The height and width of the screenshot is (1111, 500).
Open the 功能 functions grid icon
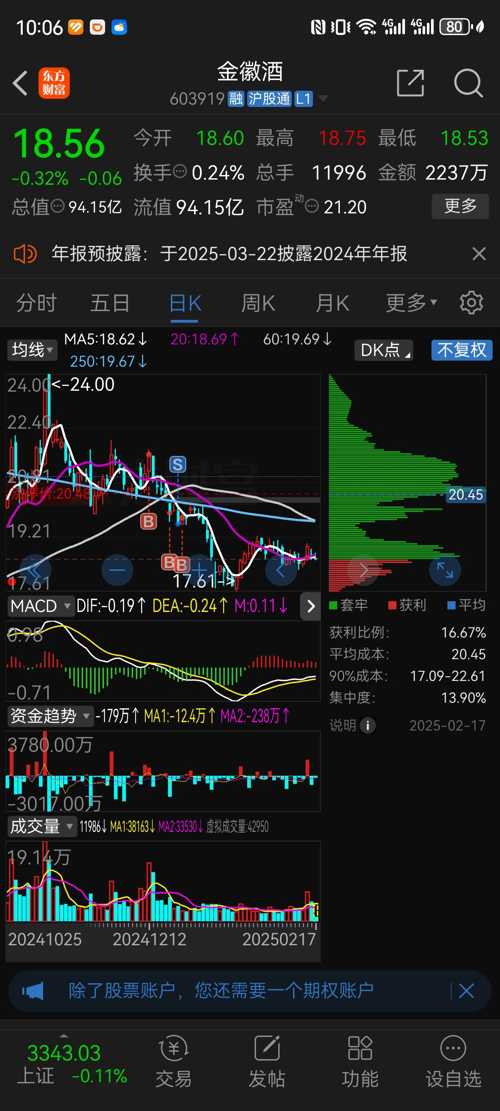(x=360, y=1061)
